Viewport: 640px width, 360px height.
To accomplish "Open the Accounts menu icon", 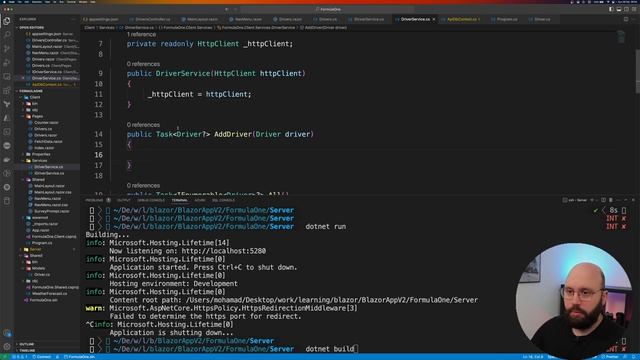I will 7,333.
